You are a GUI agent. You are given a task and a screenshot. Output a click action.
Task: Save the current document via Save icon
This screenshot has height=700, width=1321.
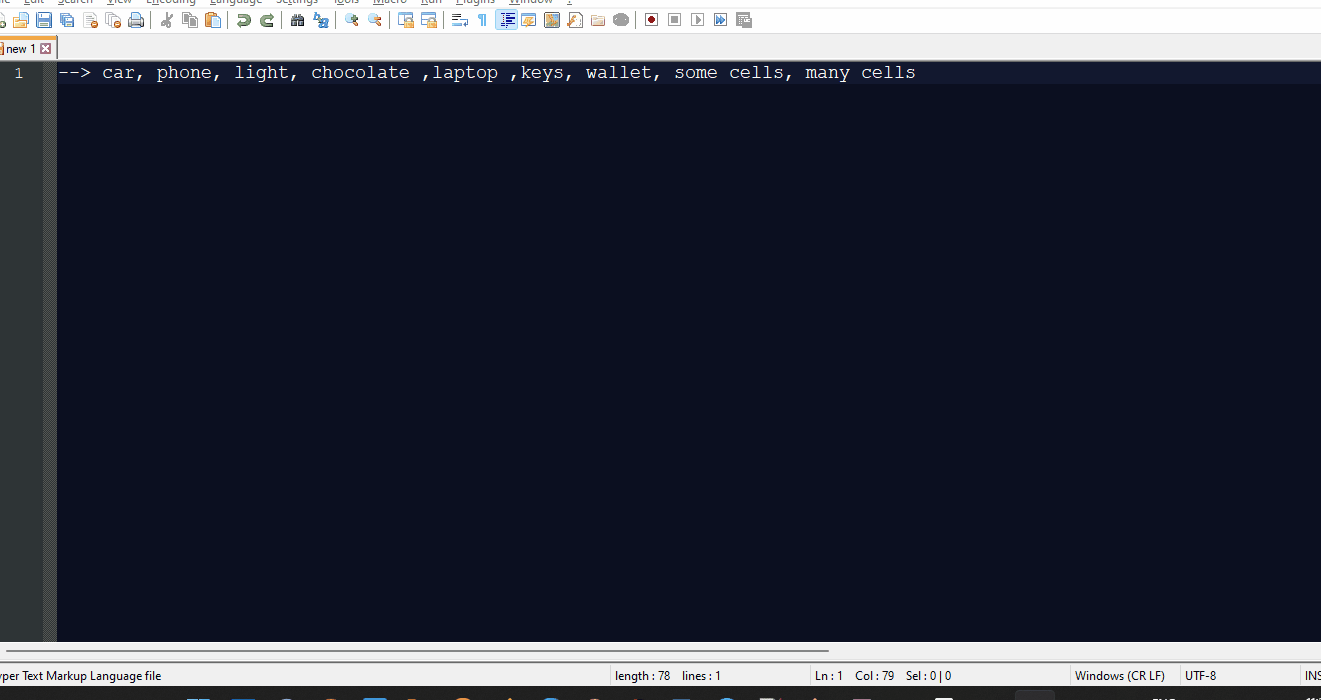(x=43, y=20)
